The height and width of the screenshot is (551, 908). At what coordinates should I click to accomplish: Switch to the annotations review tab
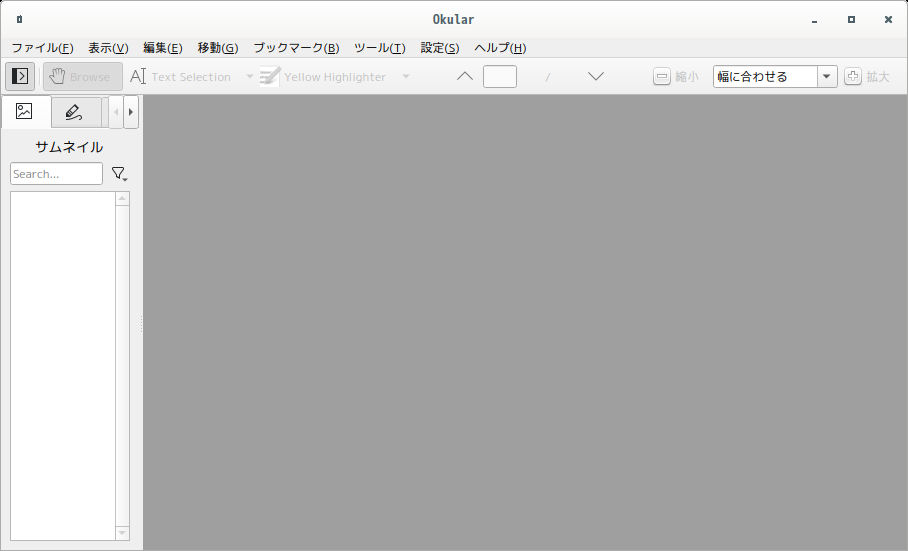pyautogui.click(x=76, y=112)
